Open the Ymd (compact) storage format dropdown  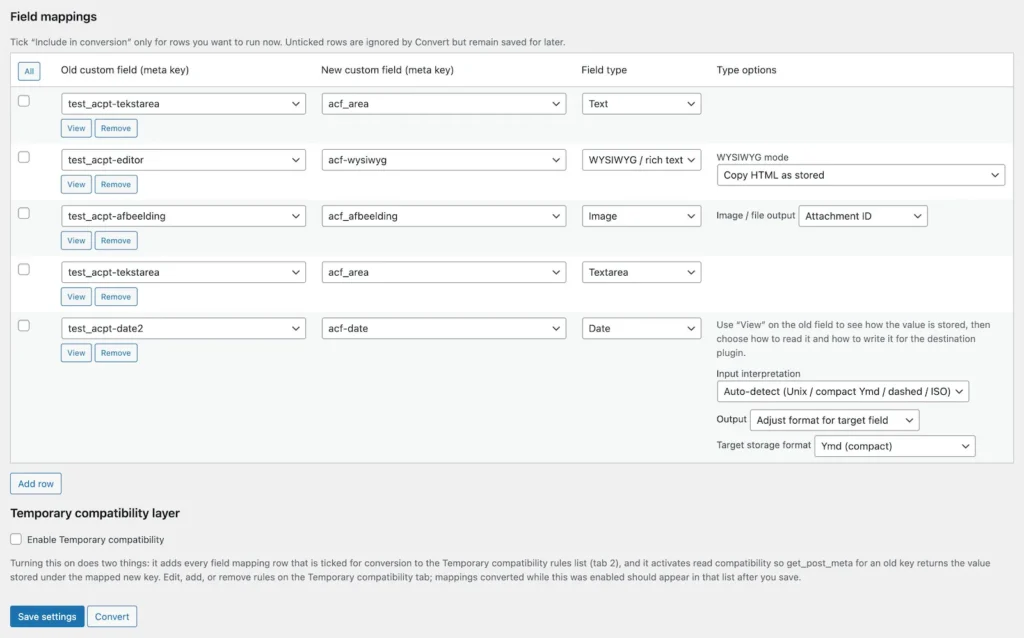click(x=895, y=446)
